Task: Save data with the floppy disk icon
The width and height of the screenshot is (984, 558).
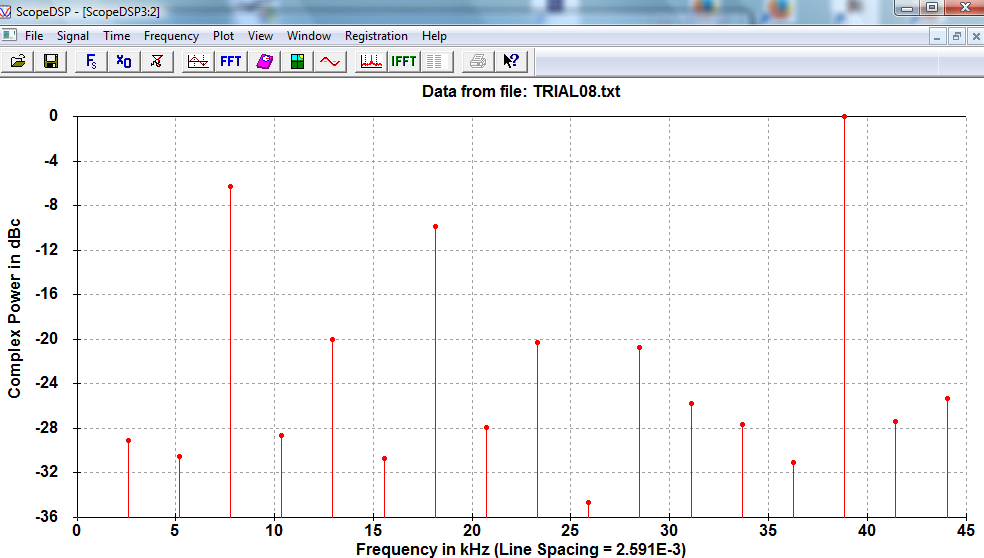Action: tap(50, 61)
